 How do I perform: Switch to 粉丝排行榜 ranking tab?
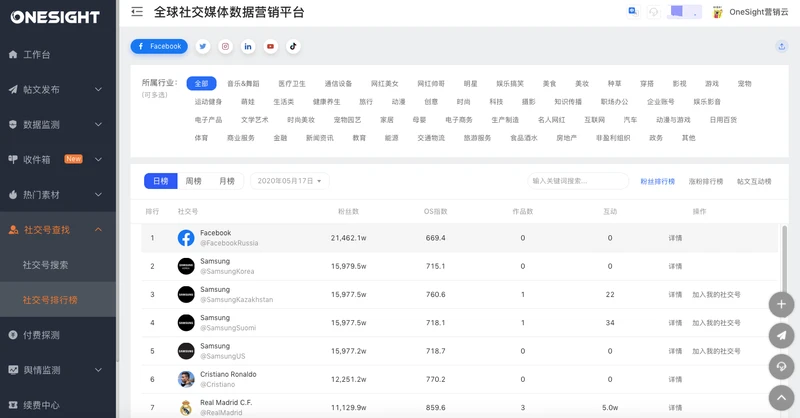tap(658, 181)
